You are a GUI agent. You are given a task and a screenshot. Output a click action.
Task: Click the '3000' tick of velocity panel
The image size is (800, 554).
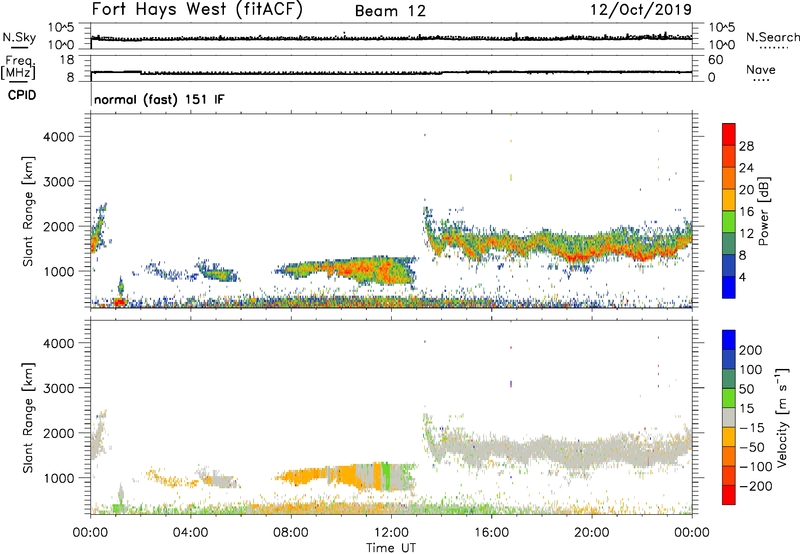(58, 388)
